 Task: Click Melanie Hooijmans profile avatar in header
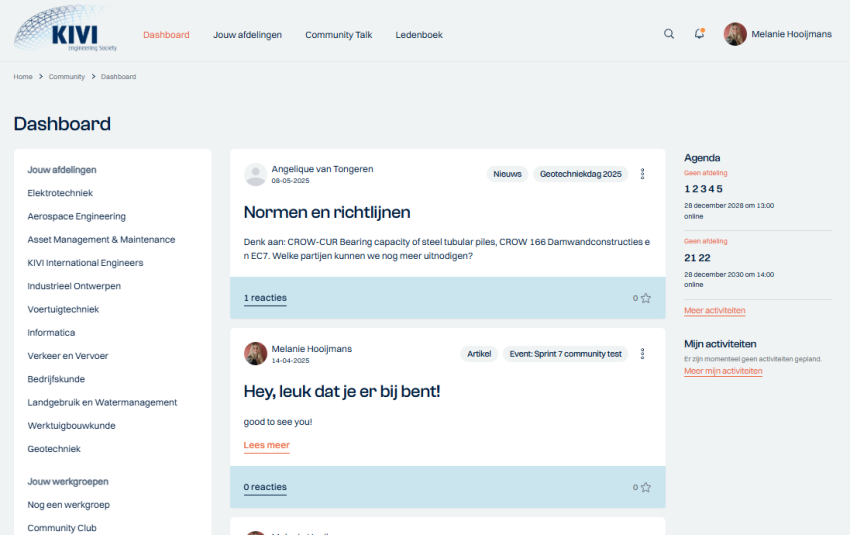click(735, 34)
